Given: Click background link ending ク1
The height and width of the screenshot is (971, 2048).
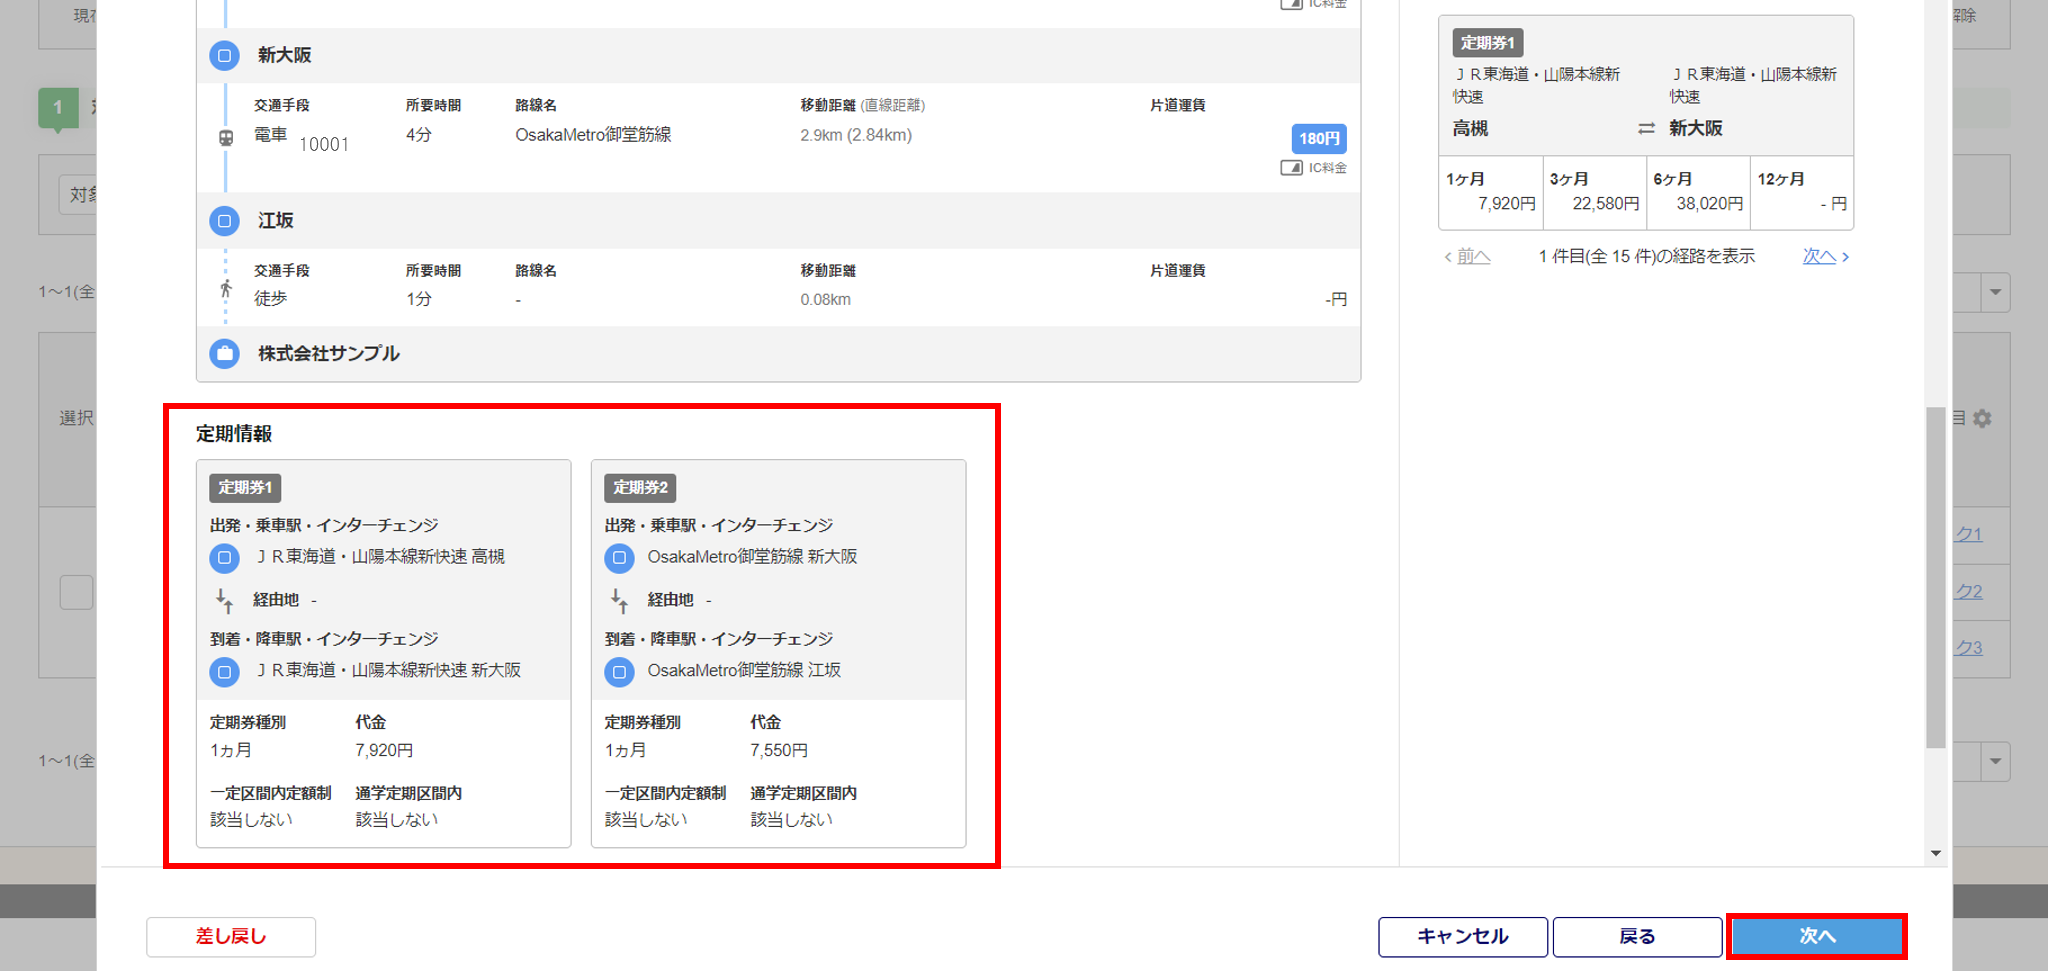Looking at the screenshot, I should [1969, 535].
